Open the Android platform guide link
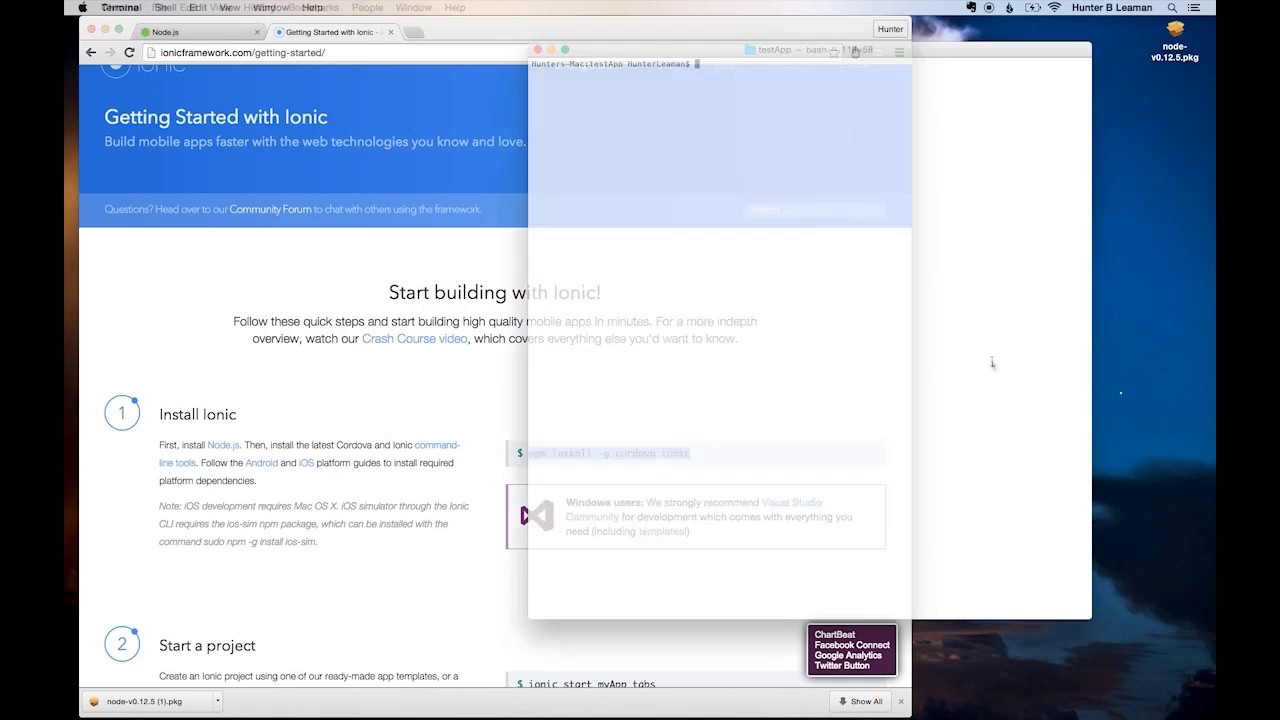Image resolution: width=1280 pixels, height=720 pixels. pyautogui.click(x=261, y=463)
